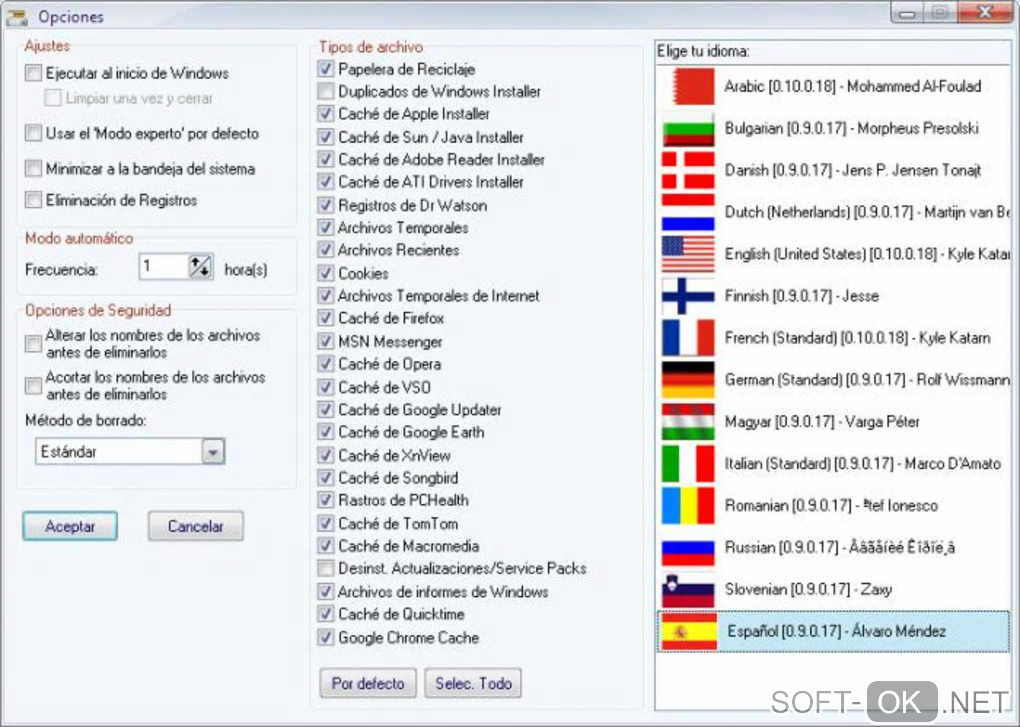
Task: Click the Danish flag icon
Action: (x=688, y=170)
